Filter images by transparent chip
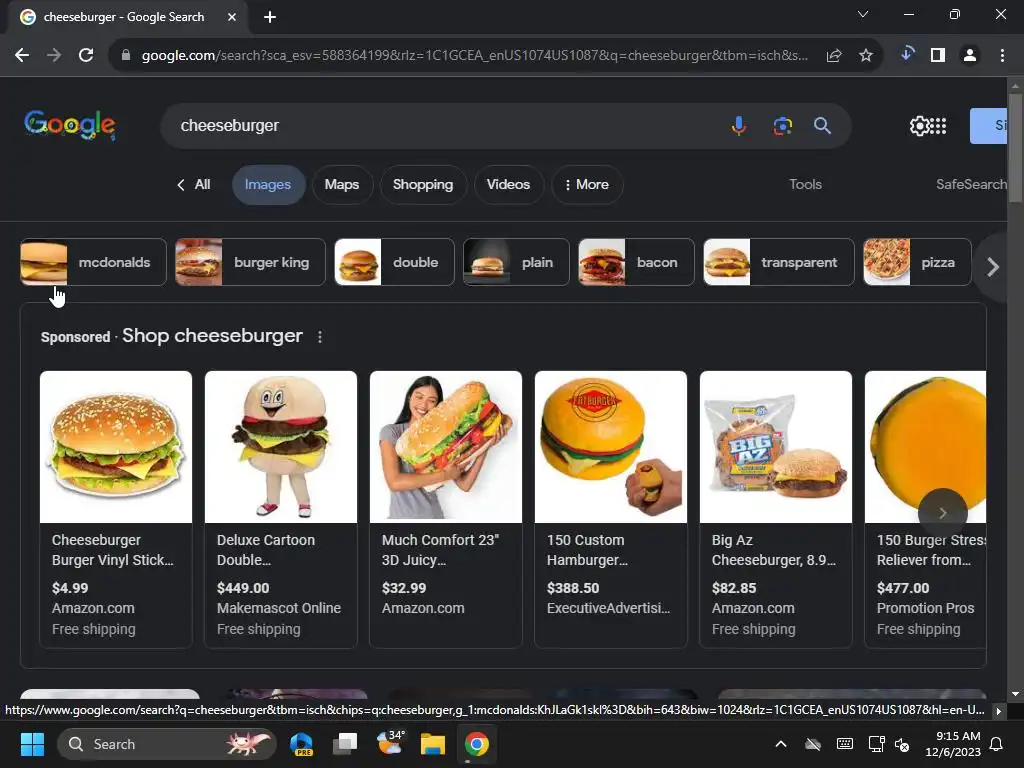The width and height of the screenshot is (1024, 768). (x=778, y=263)
